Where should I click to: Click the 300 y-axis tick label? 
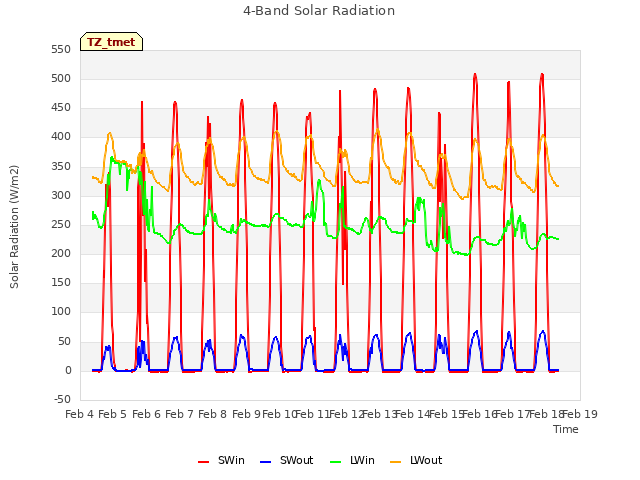[x=61, y=196]
